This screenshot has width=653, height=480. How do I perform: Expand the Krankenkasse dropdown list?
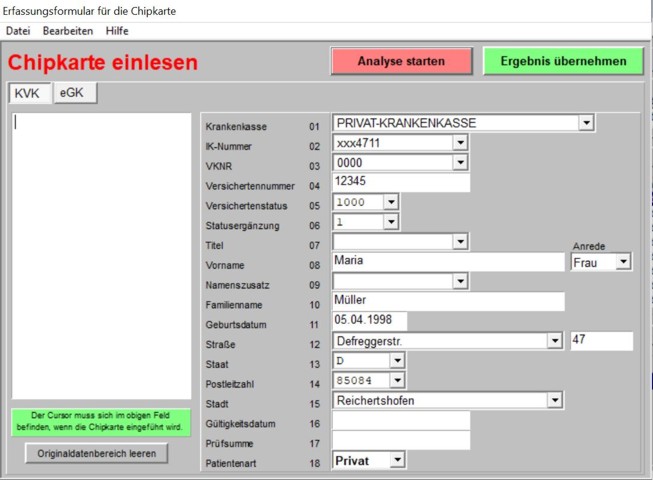586,123
